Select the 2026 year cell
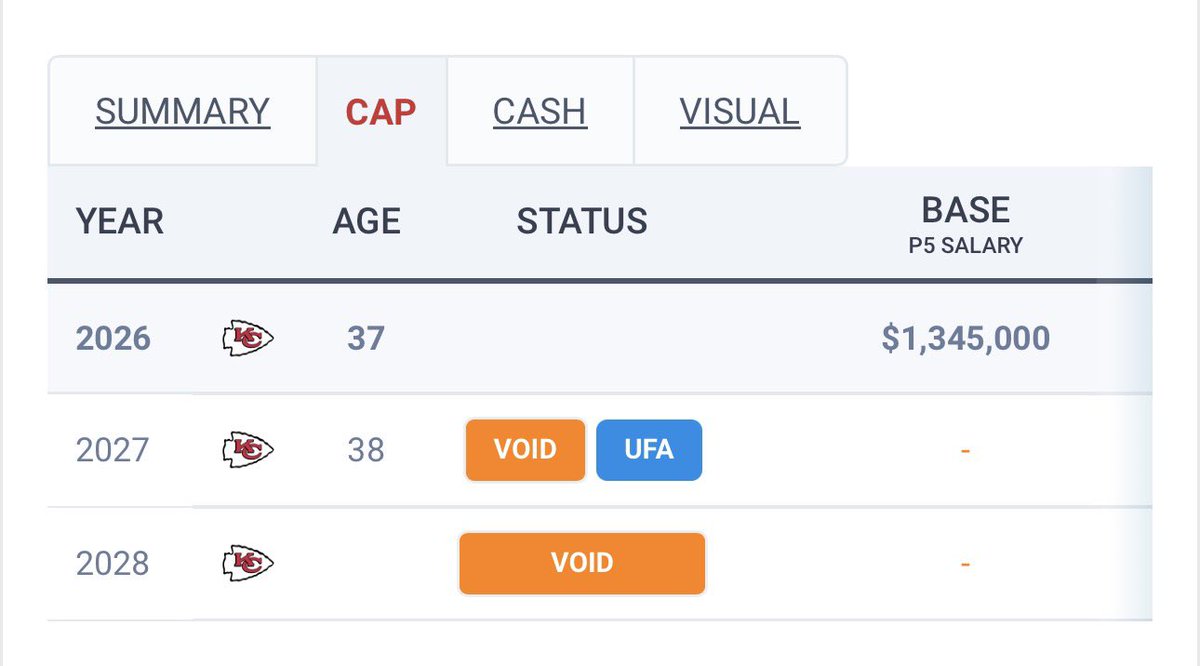 point(113,339)
